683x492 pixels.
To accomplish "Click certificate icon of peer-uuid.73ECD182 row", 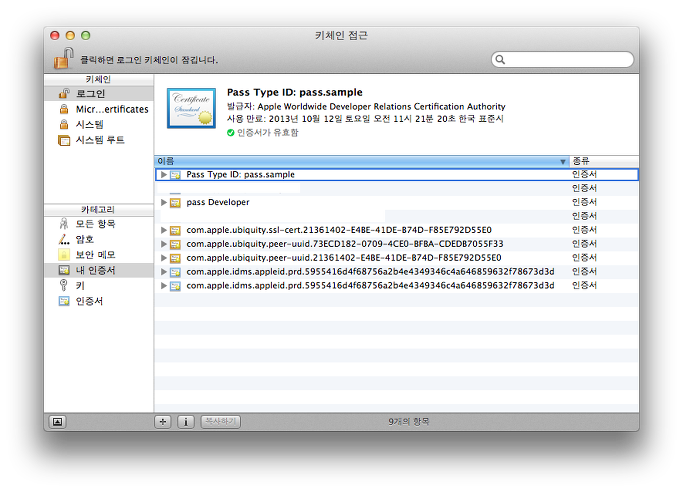I will coord(176,244).
